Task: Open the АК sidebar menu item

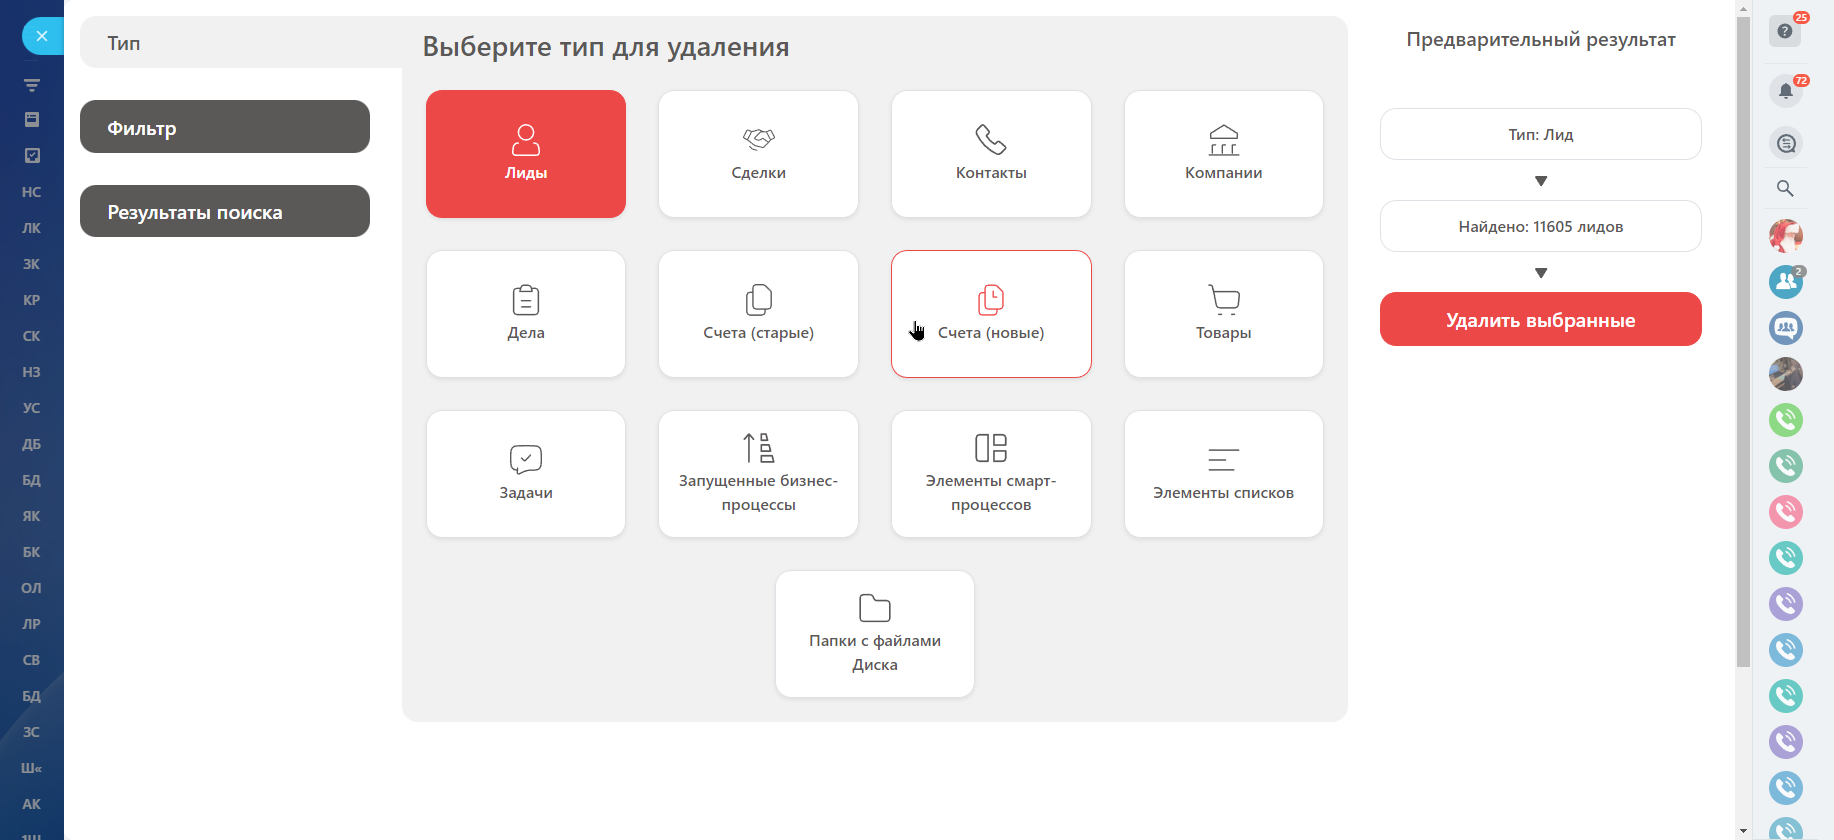Action: tap(32, 804)
